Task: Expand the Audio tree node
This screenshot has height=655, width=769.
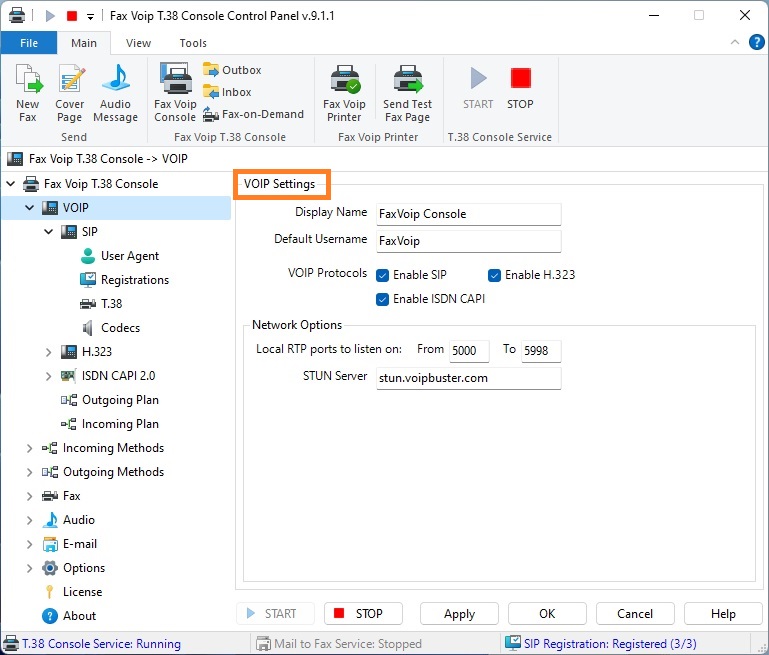Action: point(29,520)
